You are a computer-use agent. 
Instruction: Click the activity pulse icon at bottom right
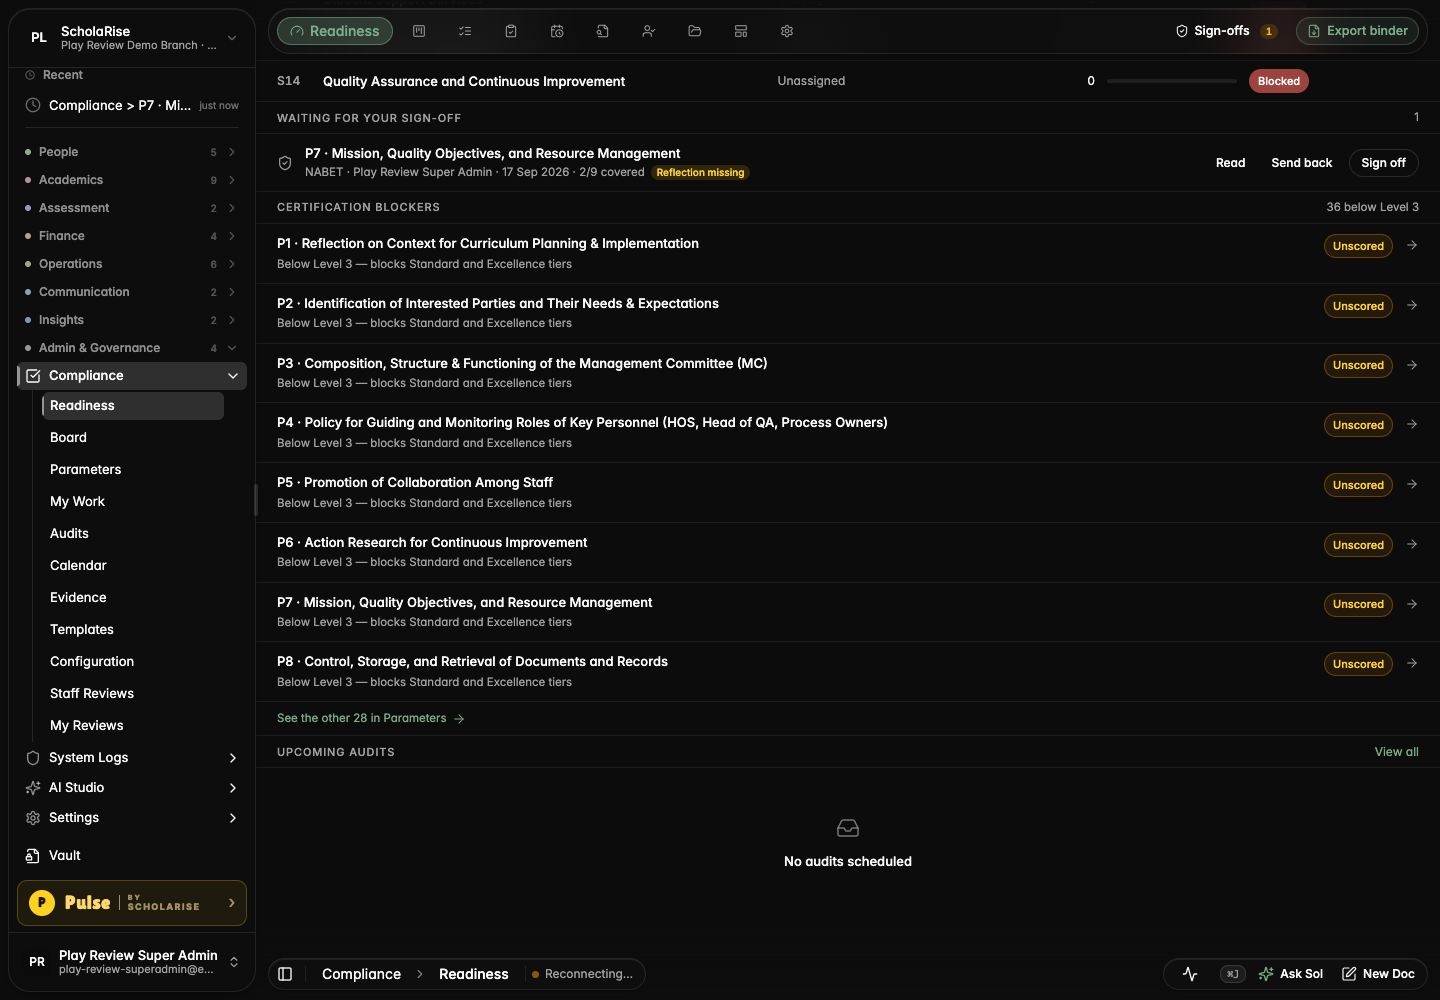pos(1190,974)
